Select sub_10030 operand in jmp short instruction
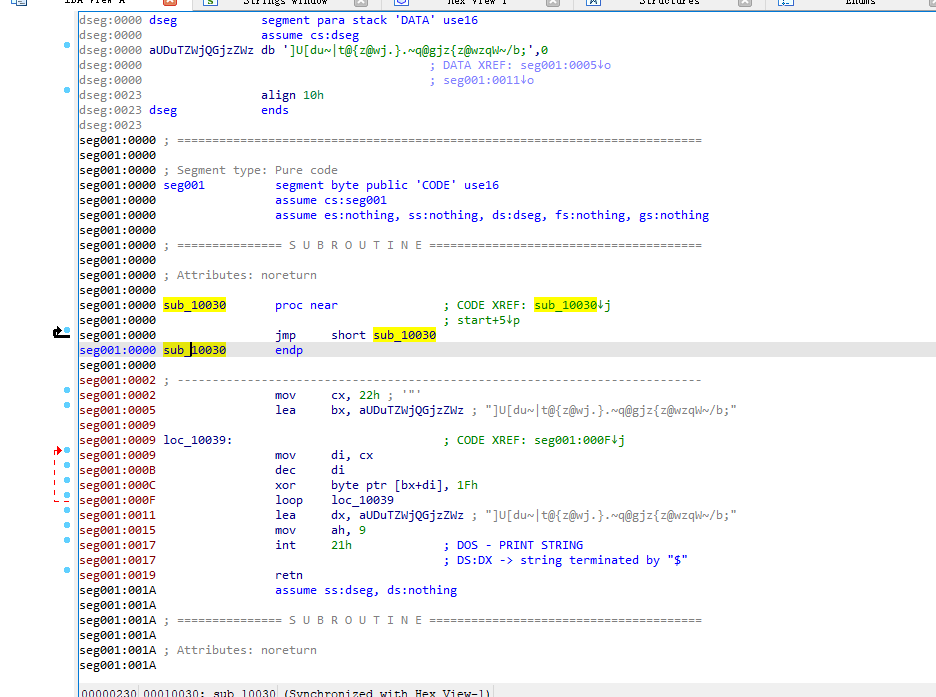The width and height of the screenshot is (936, 697). click(405, 335)
